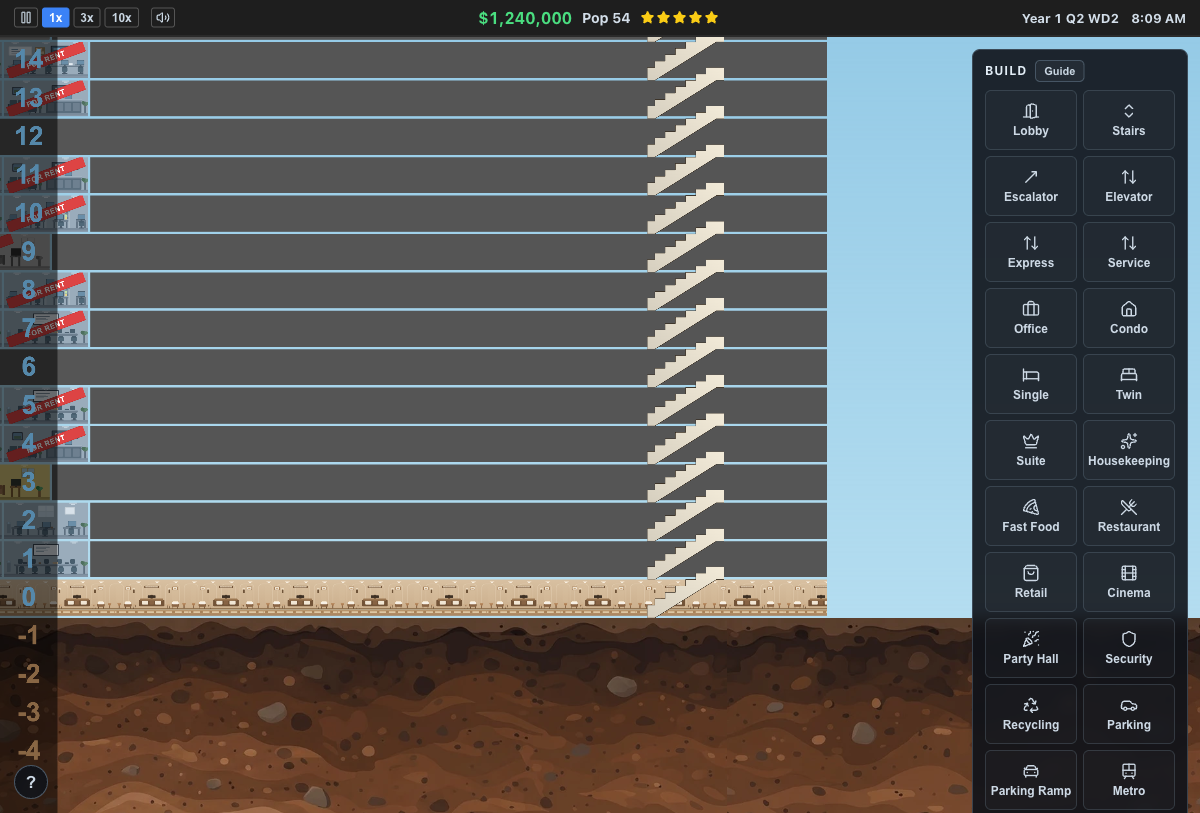
Task: Pause the game simulation
Action: click(26, 18)
